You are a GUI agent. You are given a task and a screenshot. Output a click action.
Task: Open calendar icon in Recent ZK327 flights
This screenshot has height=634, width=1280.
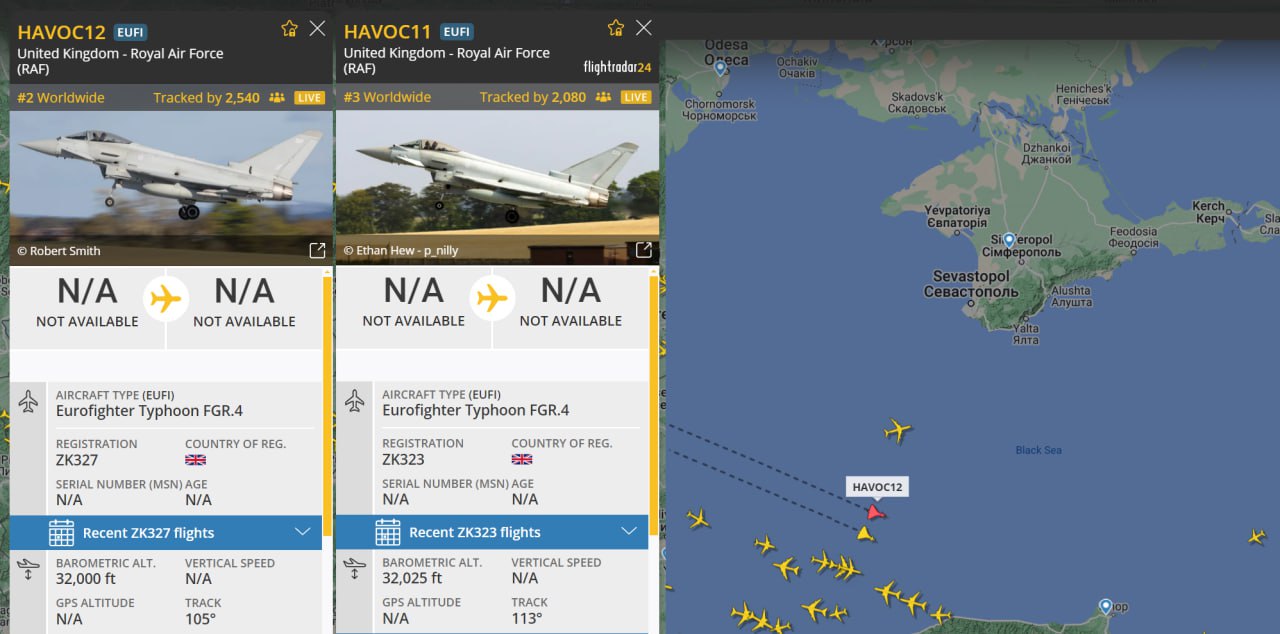click(61, 533)
